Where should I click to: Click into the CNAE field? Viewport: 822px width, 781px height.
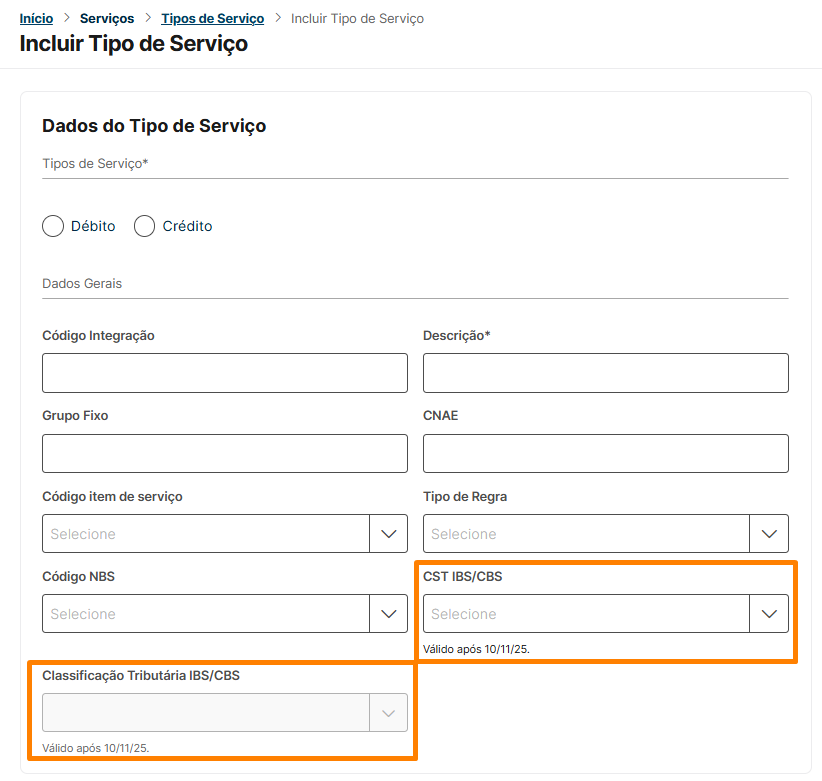pyautogui.click(x=605, y=453)
